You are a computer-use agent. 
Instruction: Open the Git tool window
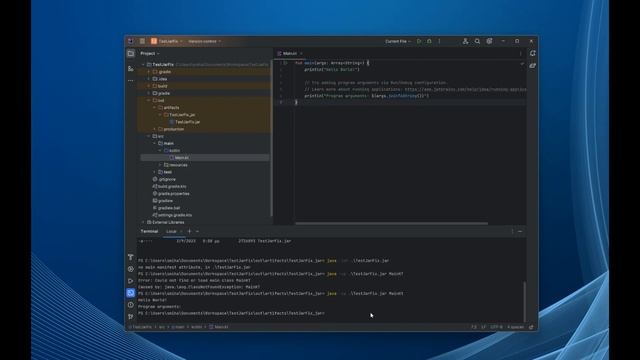pyautogui.click(x=131, y=316)
